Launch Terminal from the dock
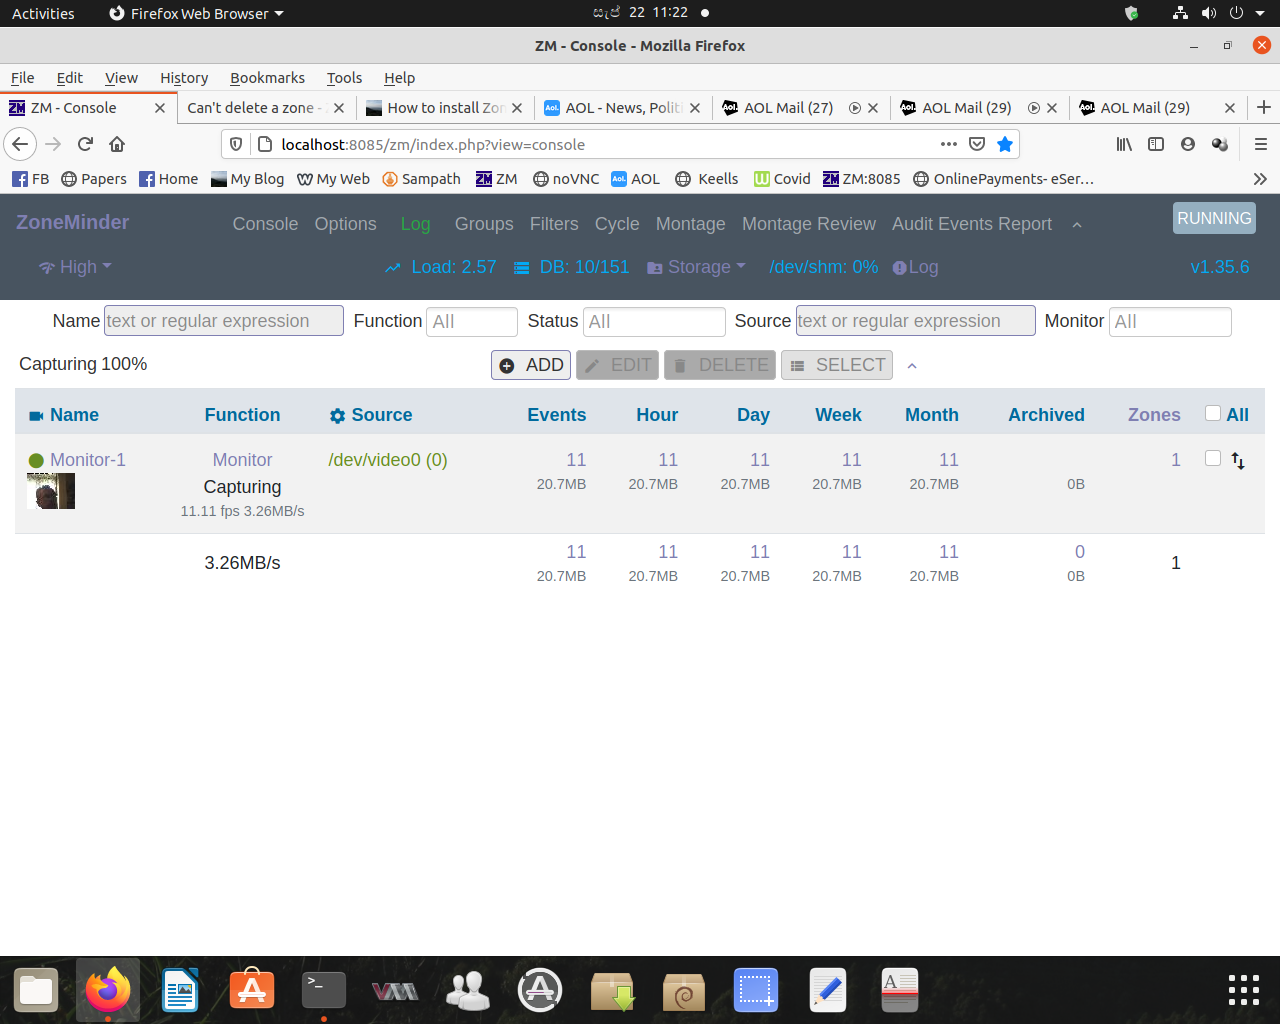The image size is (1280, 1024). tap(324, 990)
